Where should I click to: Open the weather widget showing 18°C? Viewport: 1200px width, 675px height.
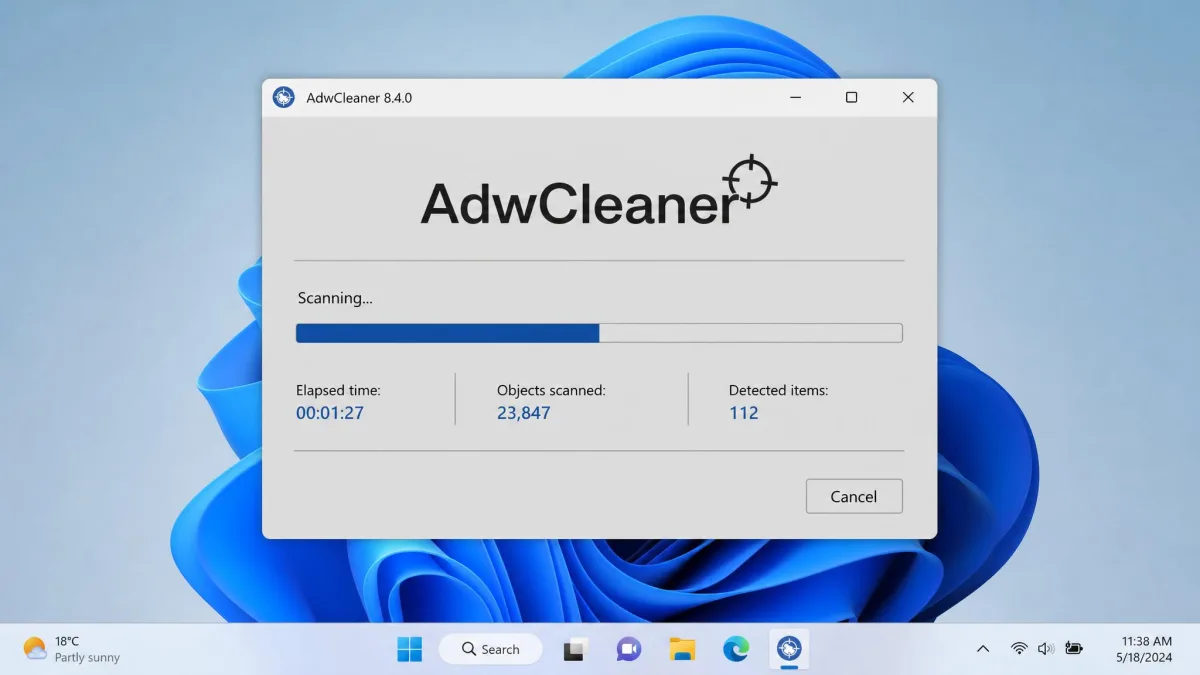point(71,649)
